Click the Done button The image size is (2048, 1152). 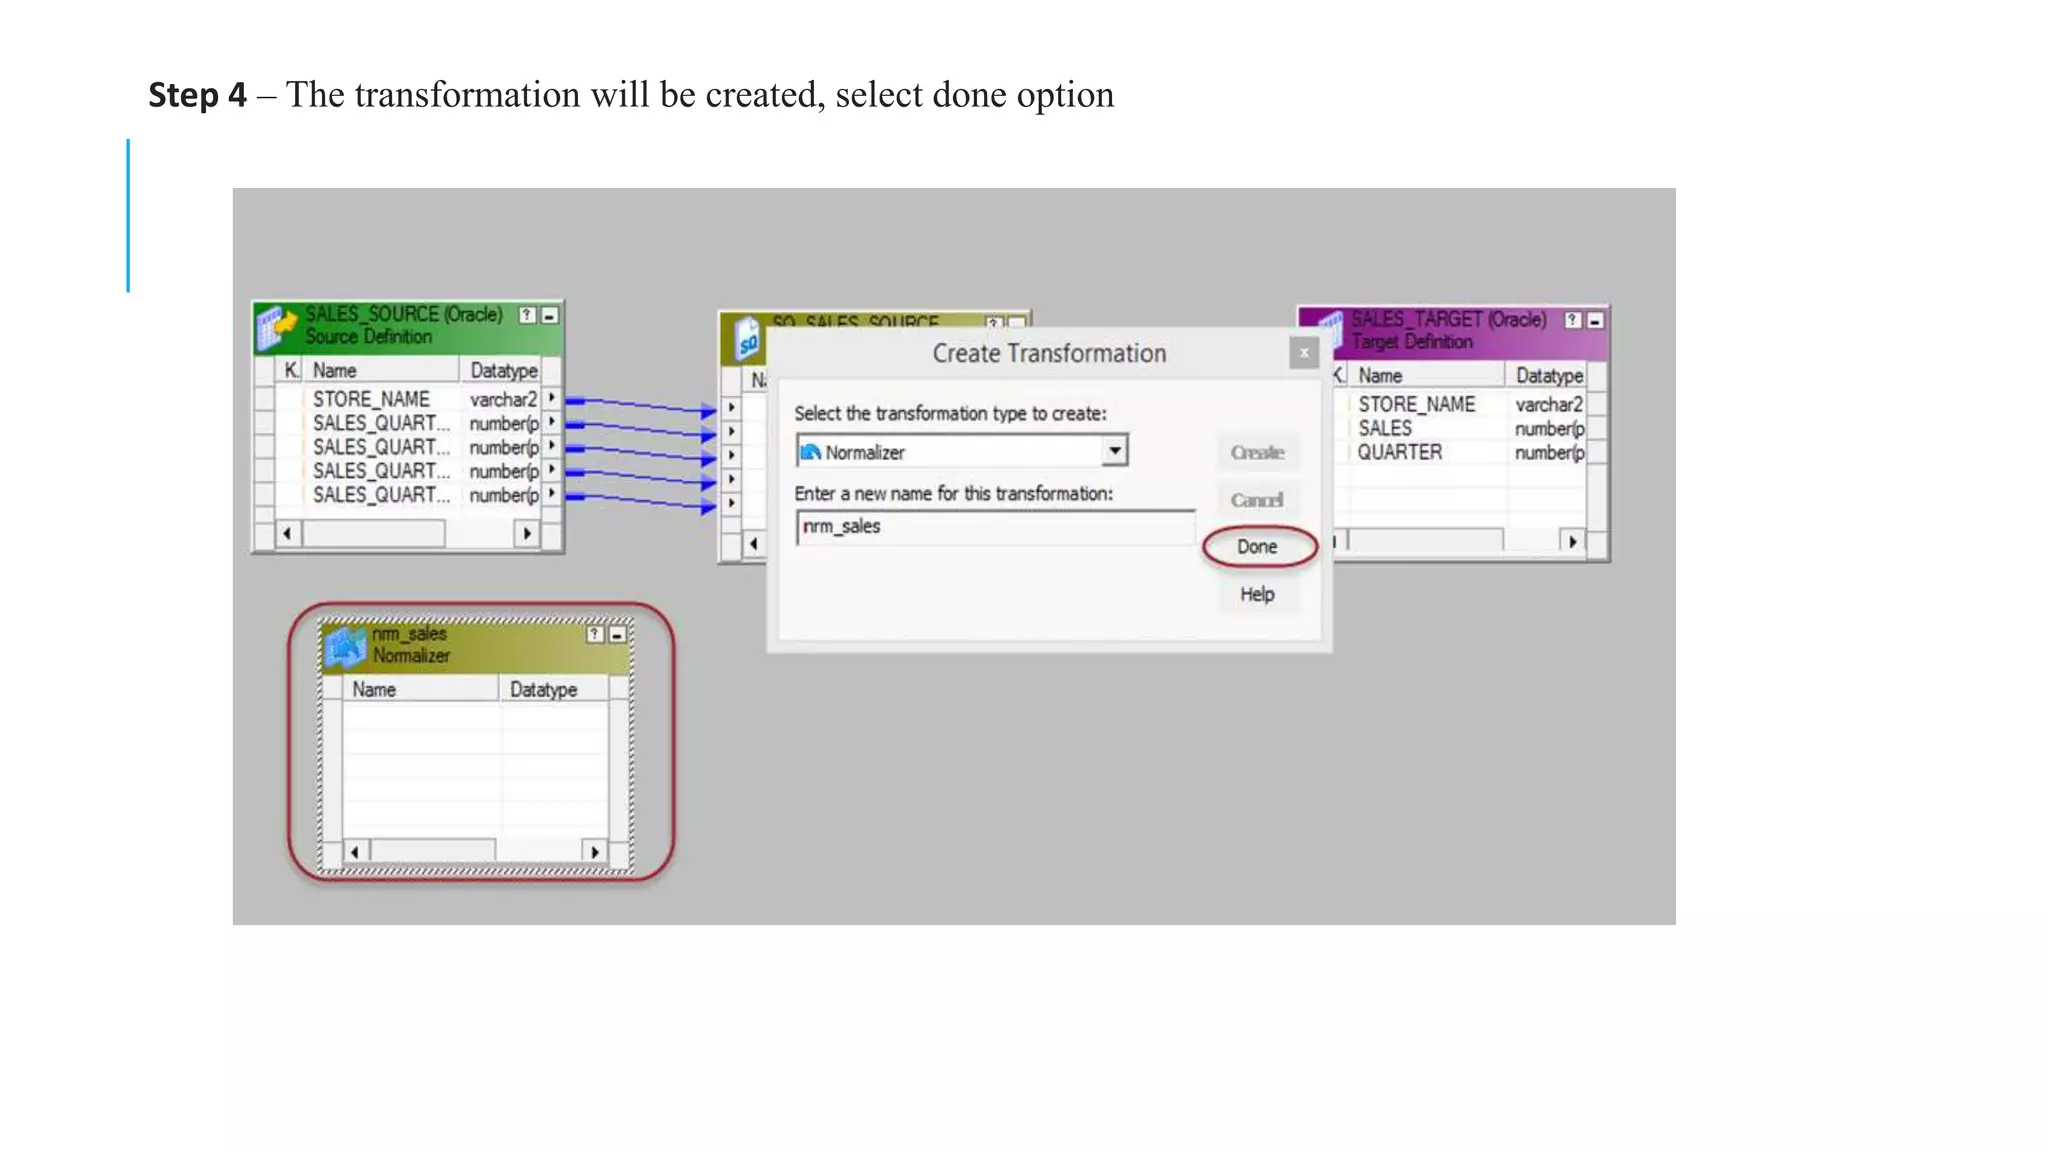[x=1257, y=547]
